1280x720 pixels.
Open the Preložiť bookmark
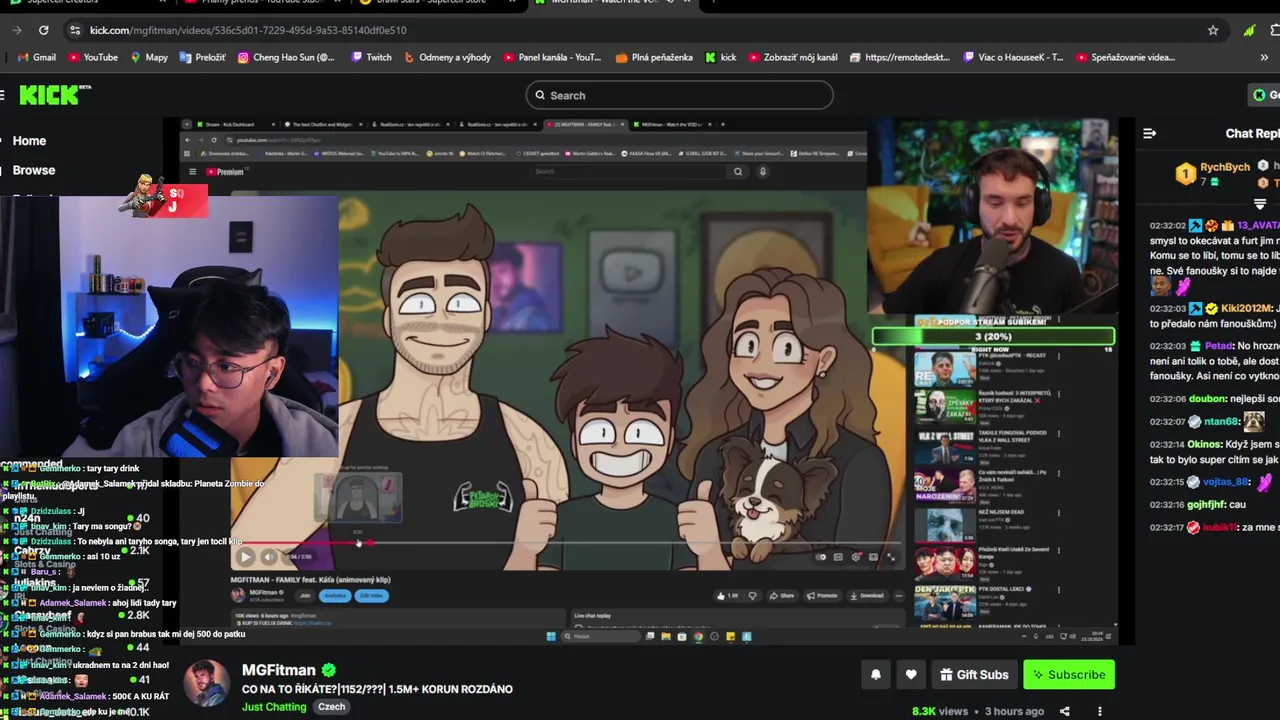(x=203, y=57)
